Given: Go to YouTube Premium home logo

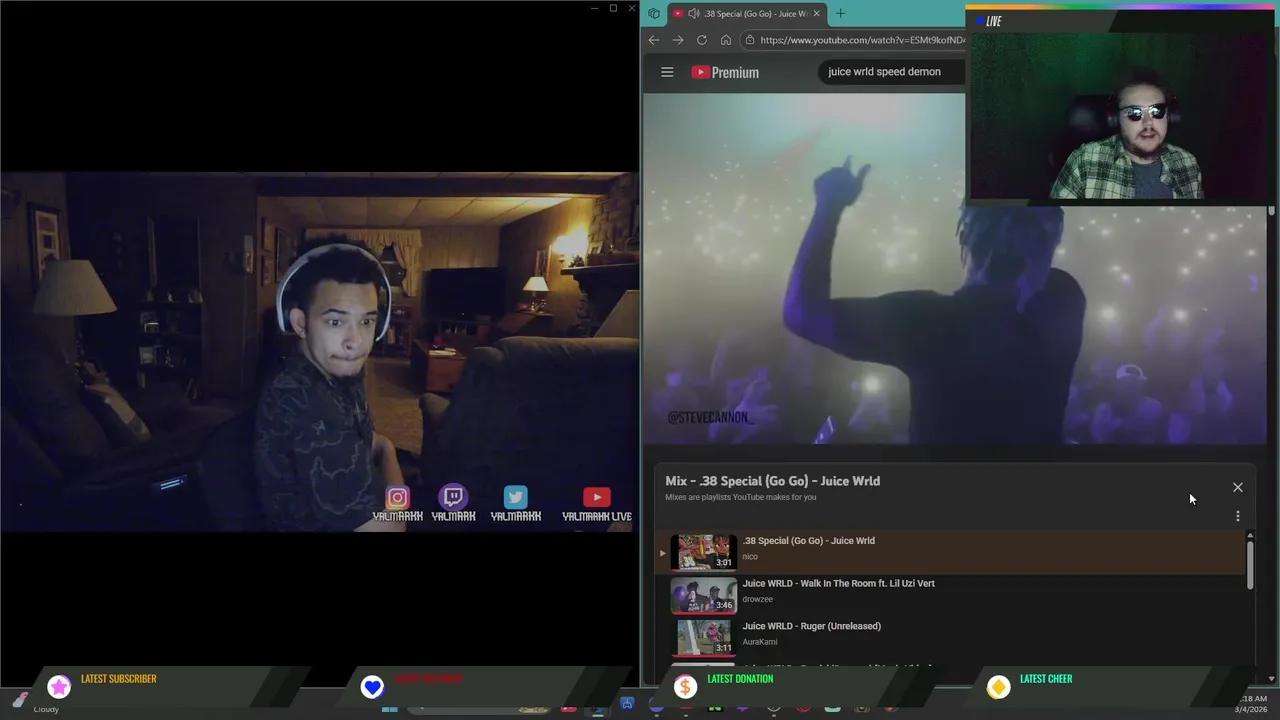Looking at the screenshot, I should pyautogui.click(x=725, y=72).
